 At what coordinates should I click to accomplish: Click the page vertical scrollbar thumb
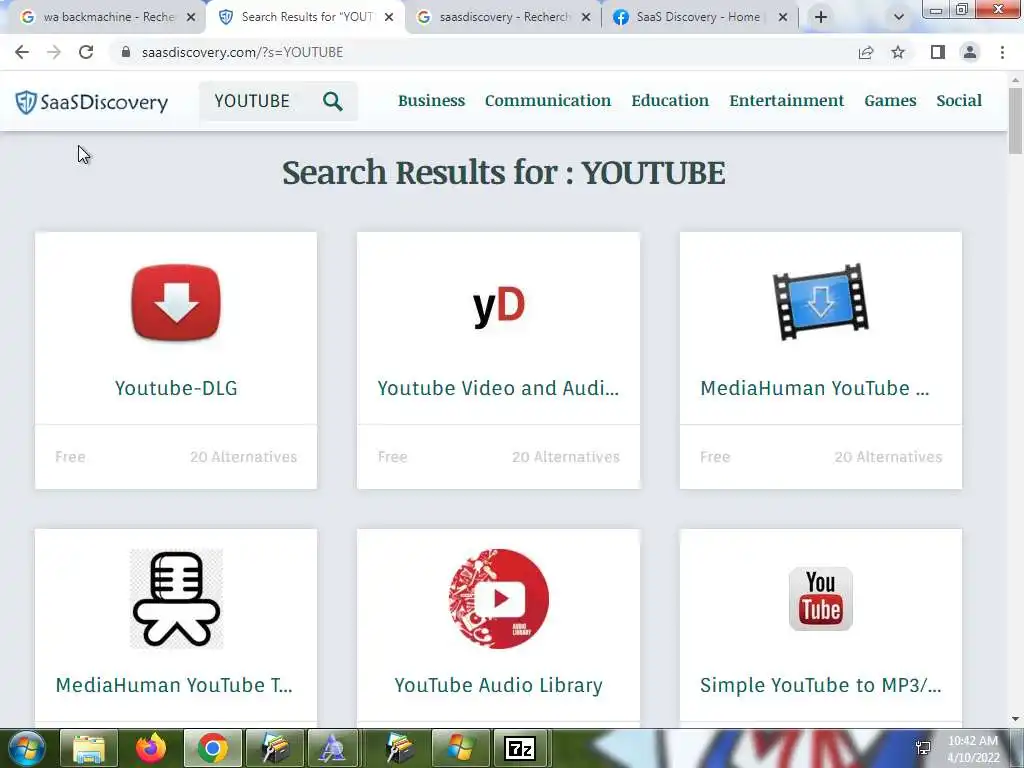click(1016, 121)
